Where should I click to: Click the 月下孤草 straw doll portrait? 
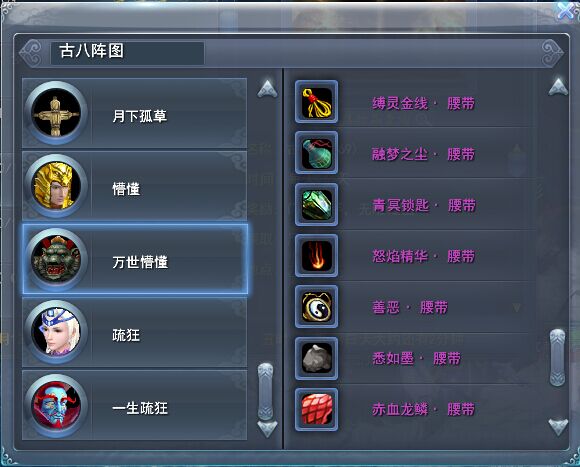56,113
